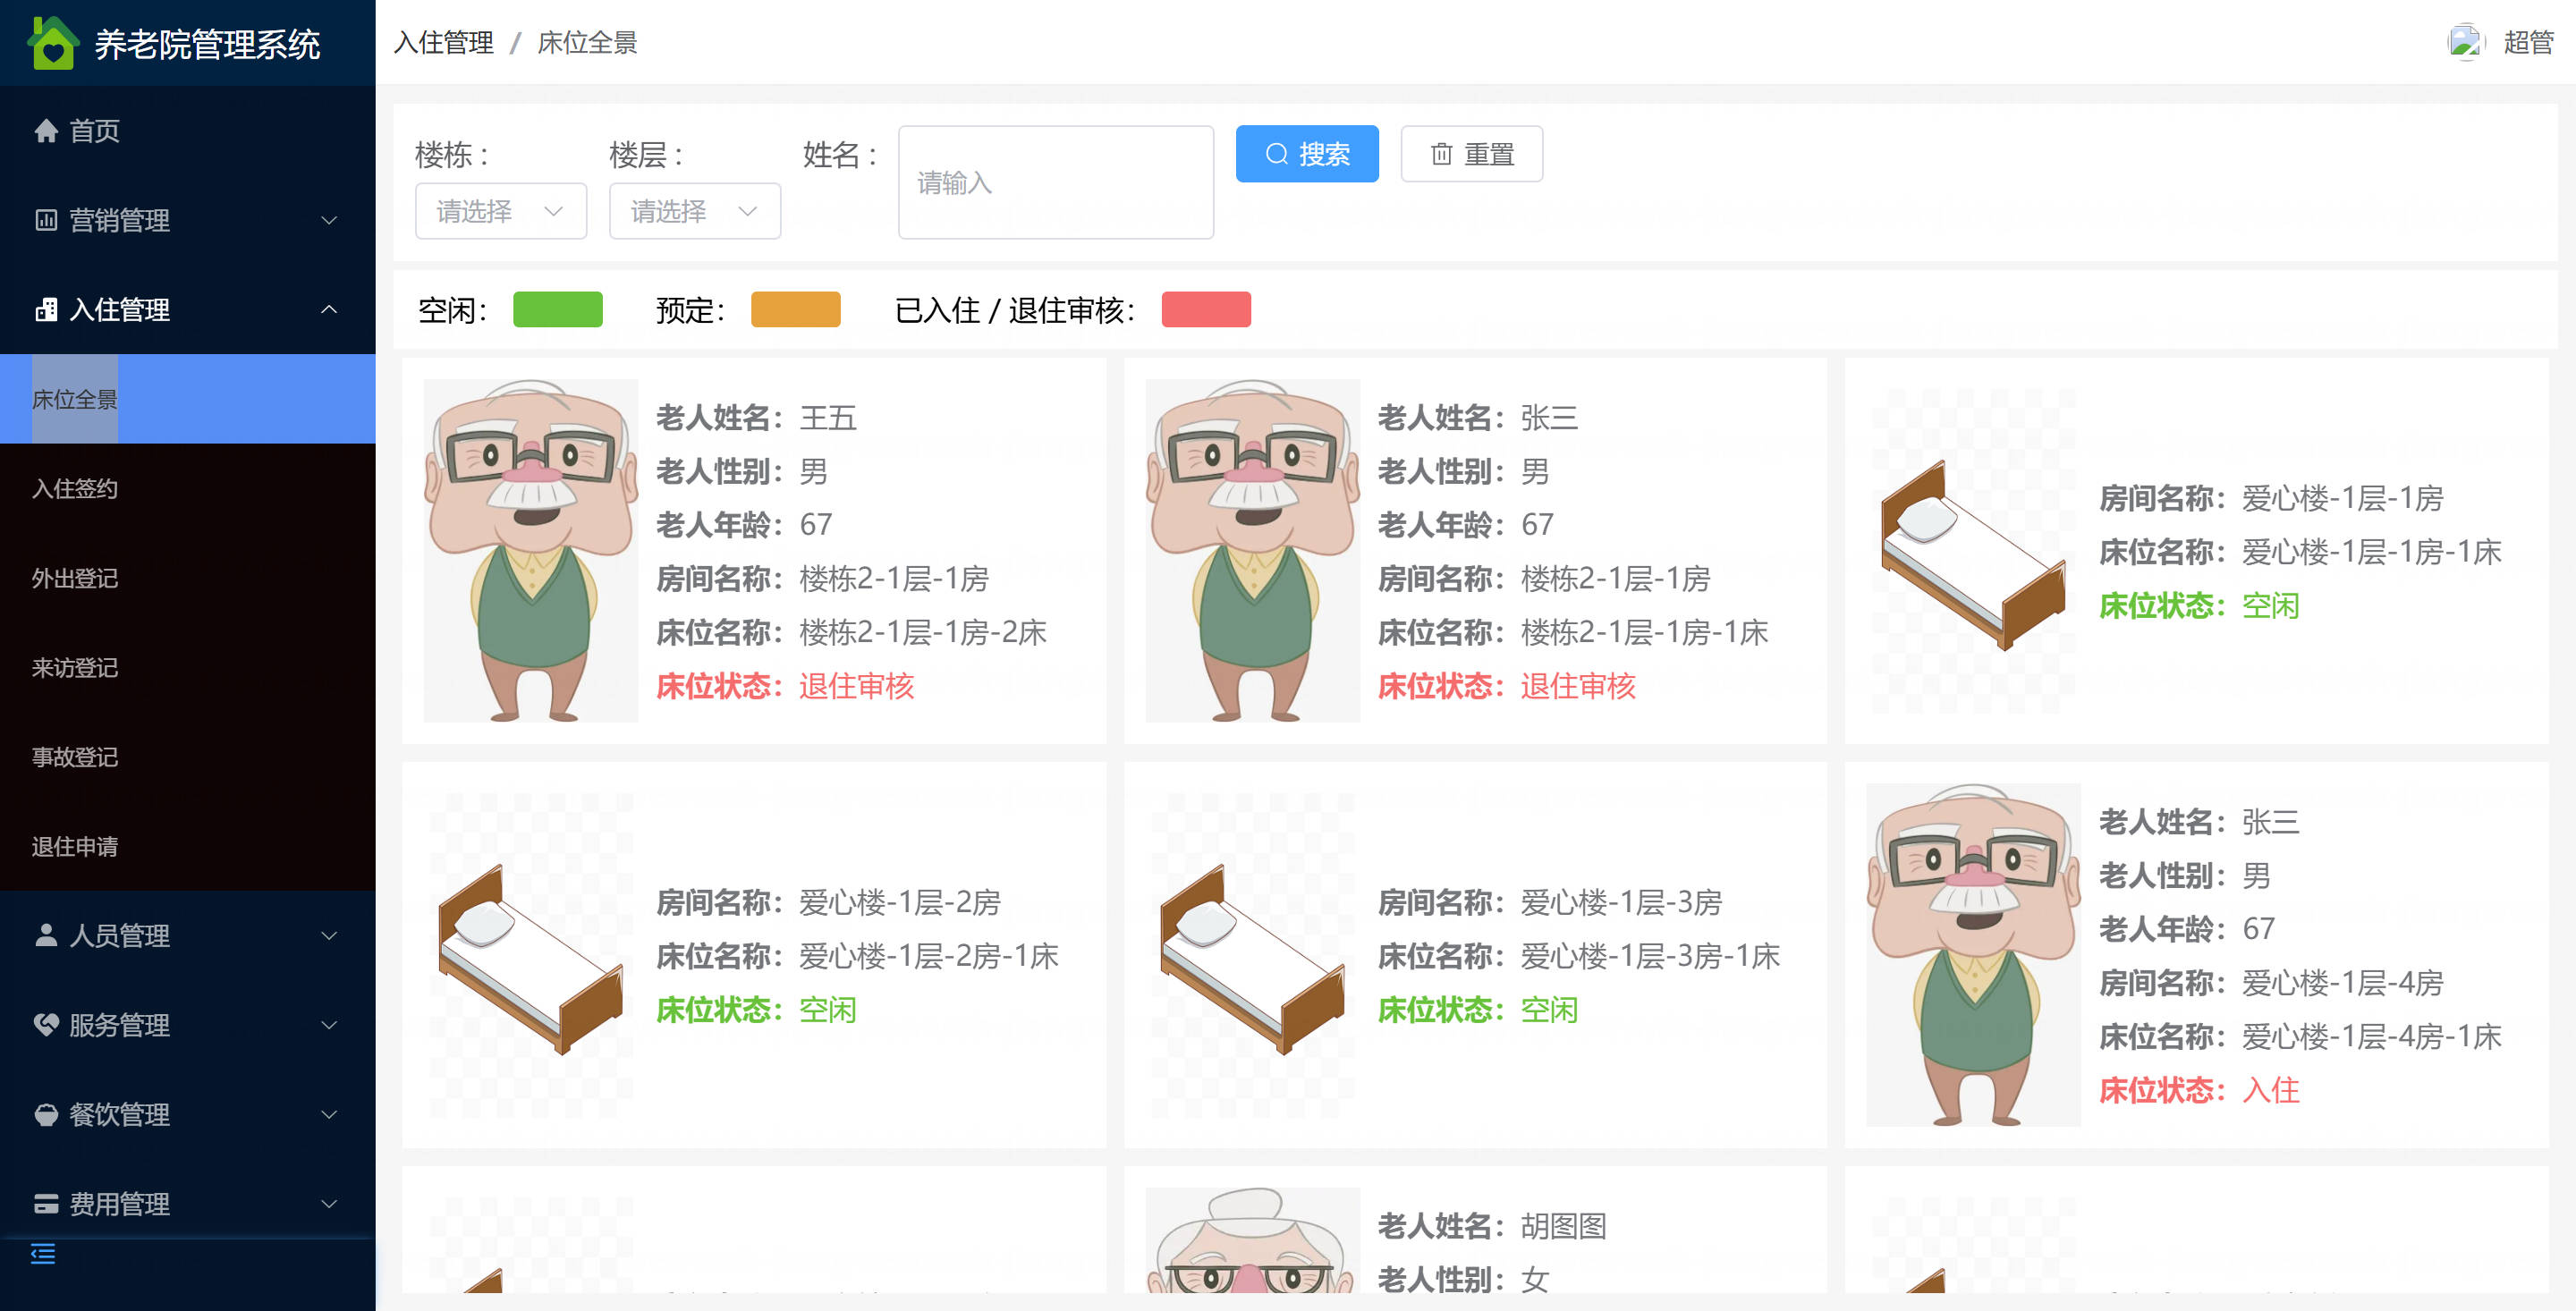
Task: Click the 床位全景 breadcrumb text
Action: [x=588, y=42]
